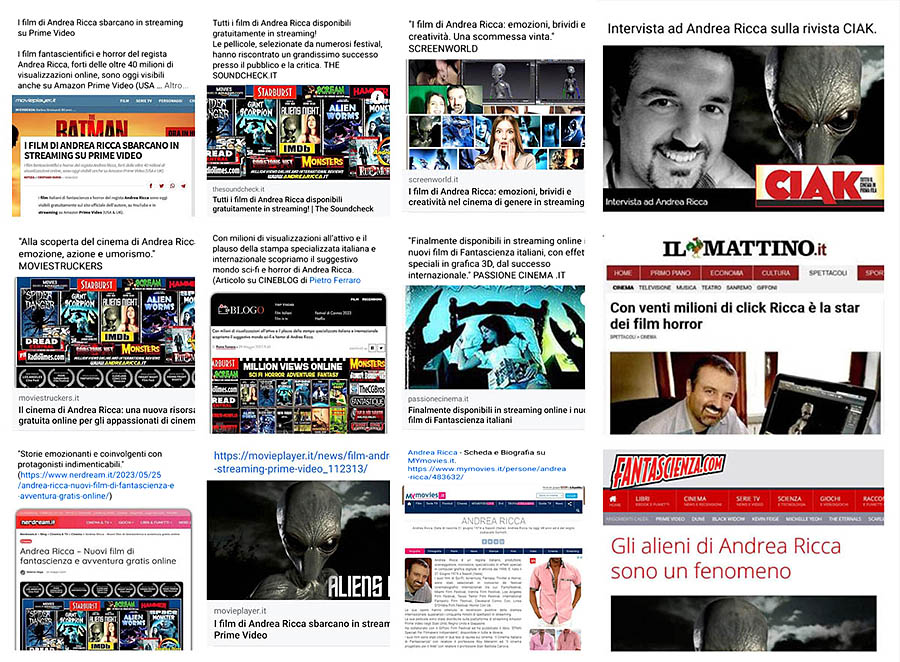Image resolution: width=900 pixels, height=662 pixels.
Task: Click the ALIENS alien head thumbnail from movieplayer.it
Action: [298, 540]
